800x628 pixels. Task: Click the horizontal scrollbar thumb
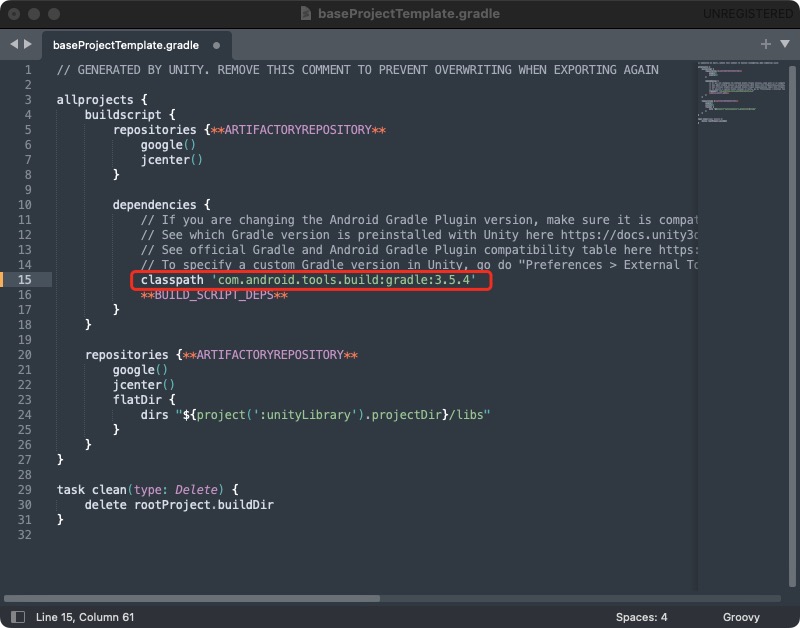point(192,598)
